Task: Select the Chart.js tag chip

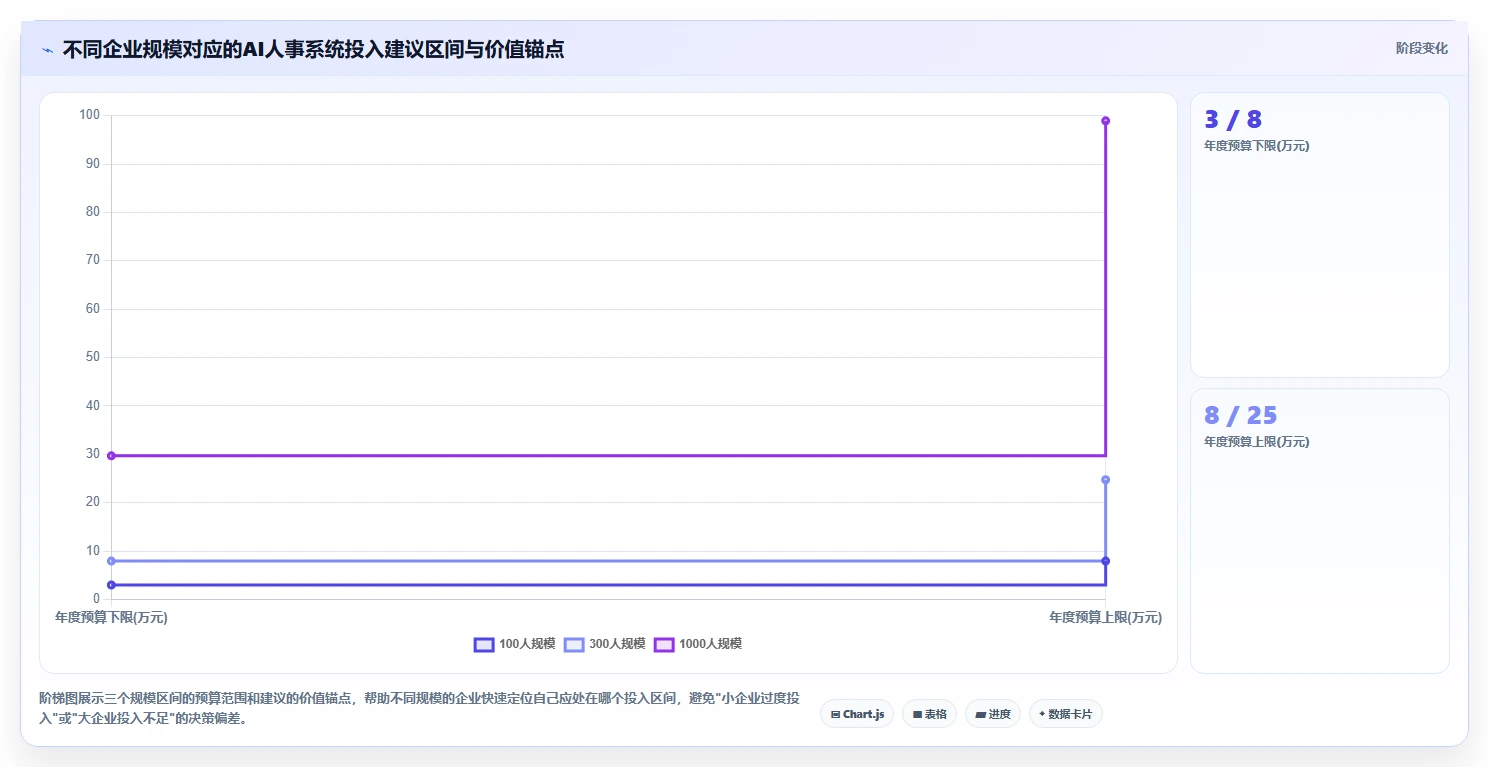Action: pyautogui.click(x=857, y=714)
